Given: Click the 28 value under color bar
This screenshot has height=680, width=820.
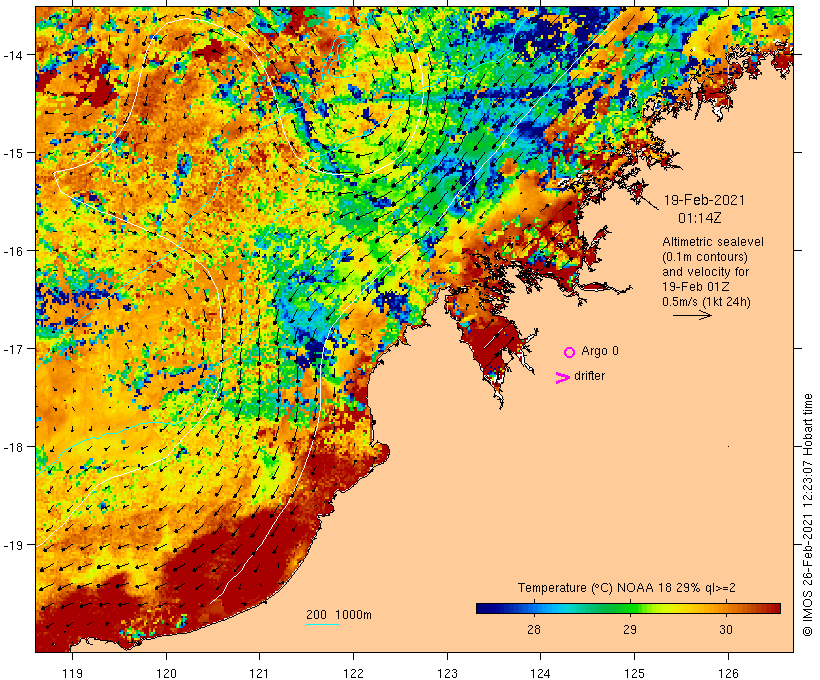Looking at the screenshot, I should (x=533, y=629).
